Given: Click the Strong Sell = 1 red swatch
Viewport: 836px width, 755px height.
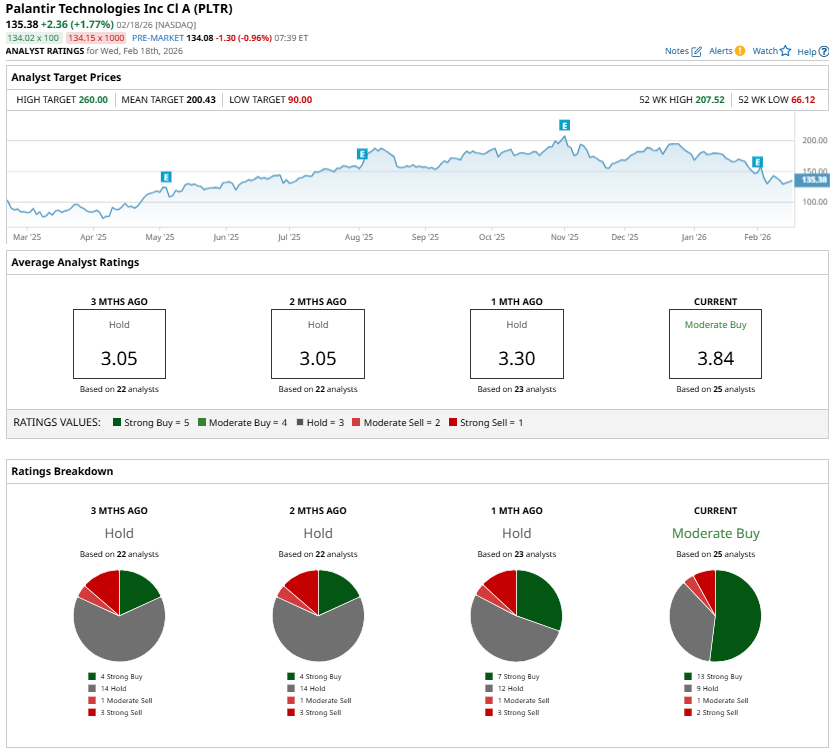Looking at the screenshot, I should coord(455,423).
